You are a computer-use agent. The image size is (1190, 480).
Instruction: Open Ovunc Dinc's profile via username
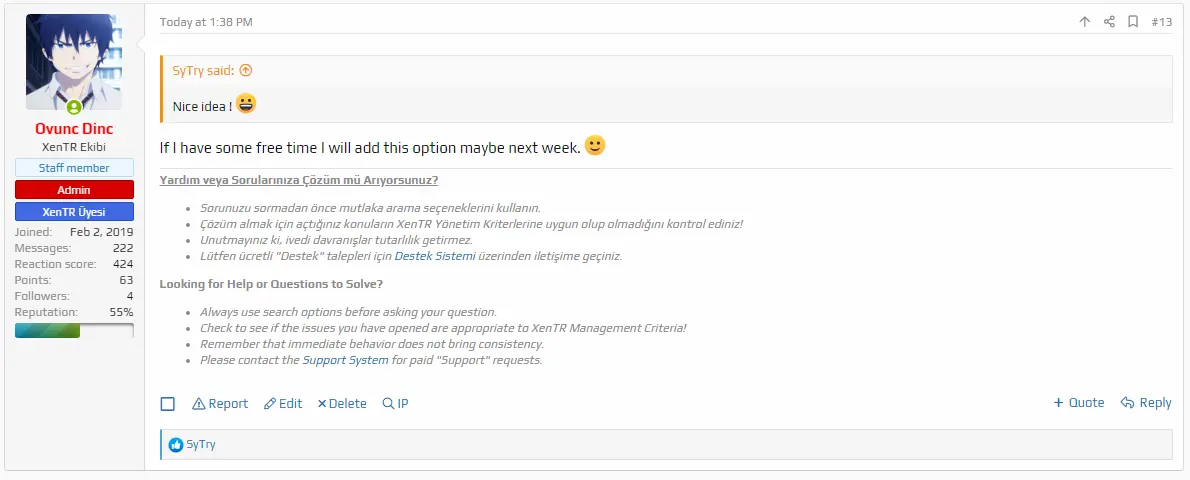click(x=74, y=129)
